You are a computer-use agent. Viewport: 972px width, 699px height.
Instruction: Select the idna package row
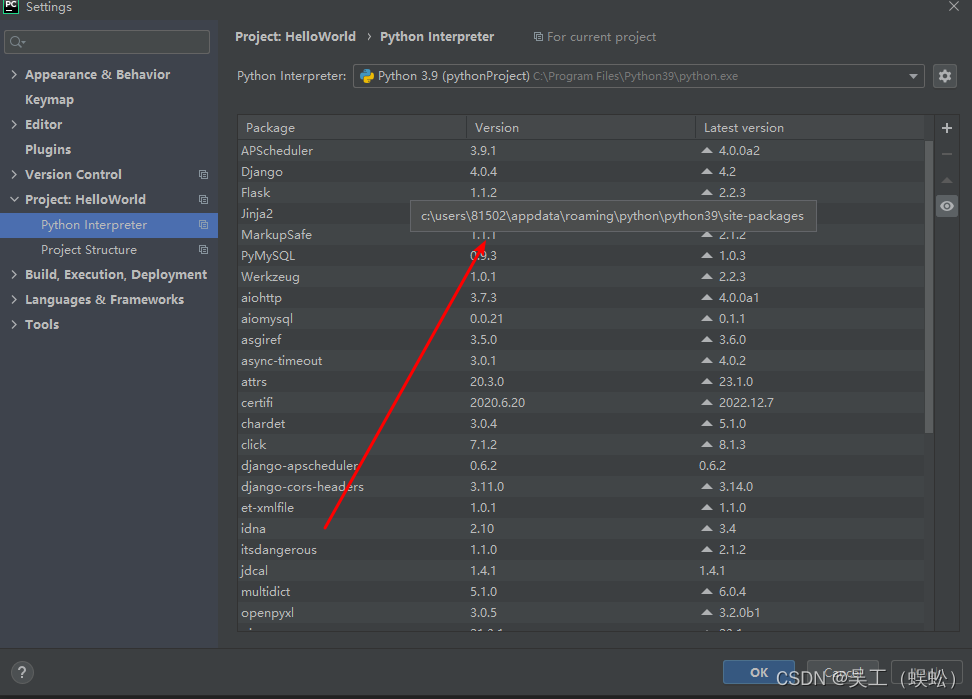point(581,529)
